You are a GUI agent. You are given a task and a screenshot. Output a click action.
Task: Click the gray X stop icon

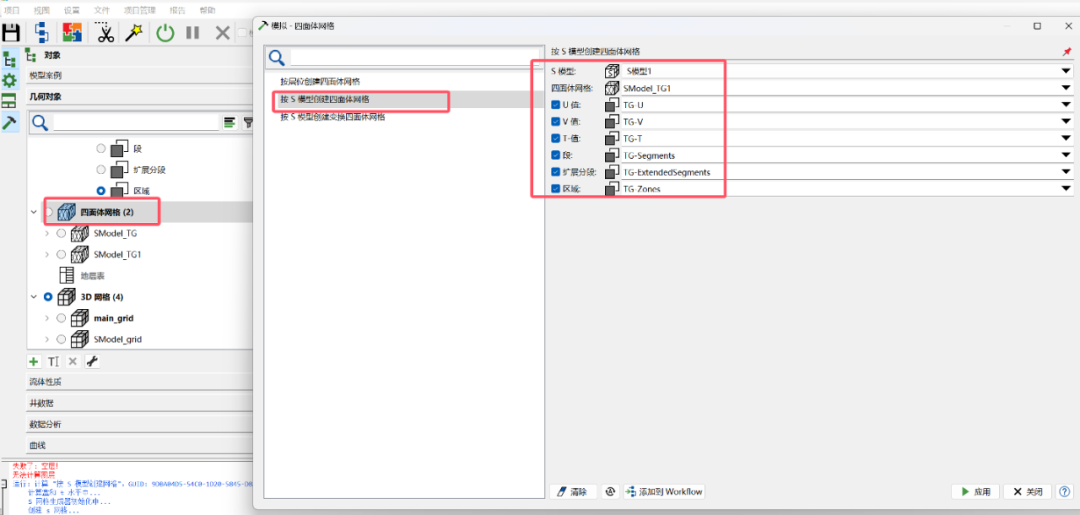(x=222, y=32)
